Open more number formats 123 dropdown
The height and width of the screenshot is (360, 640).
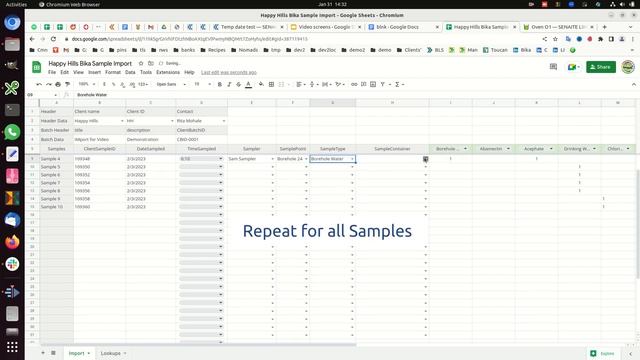[143, 84]
